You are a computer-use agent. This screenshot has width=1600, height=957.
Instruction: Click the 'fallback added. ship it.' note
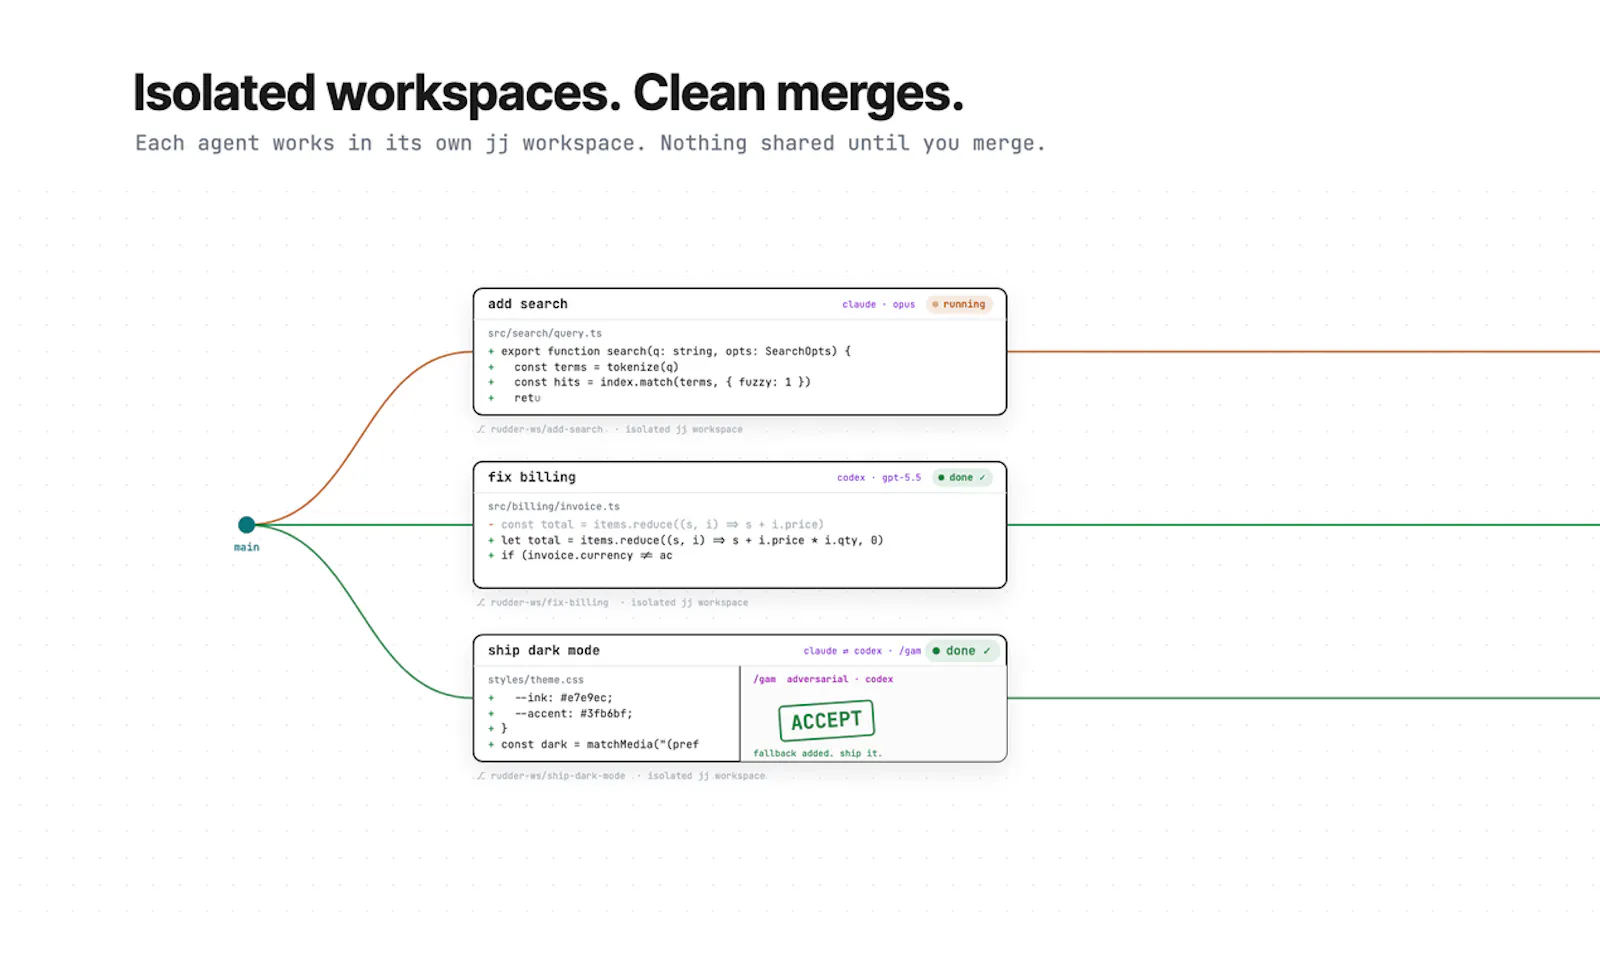click(x=817, y=753)
